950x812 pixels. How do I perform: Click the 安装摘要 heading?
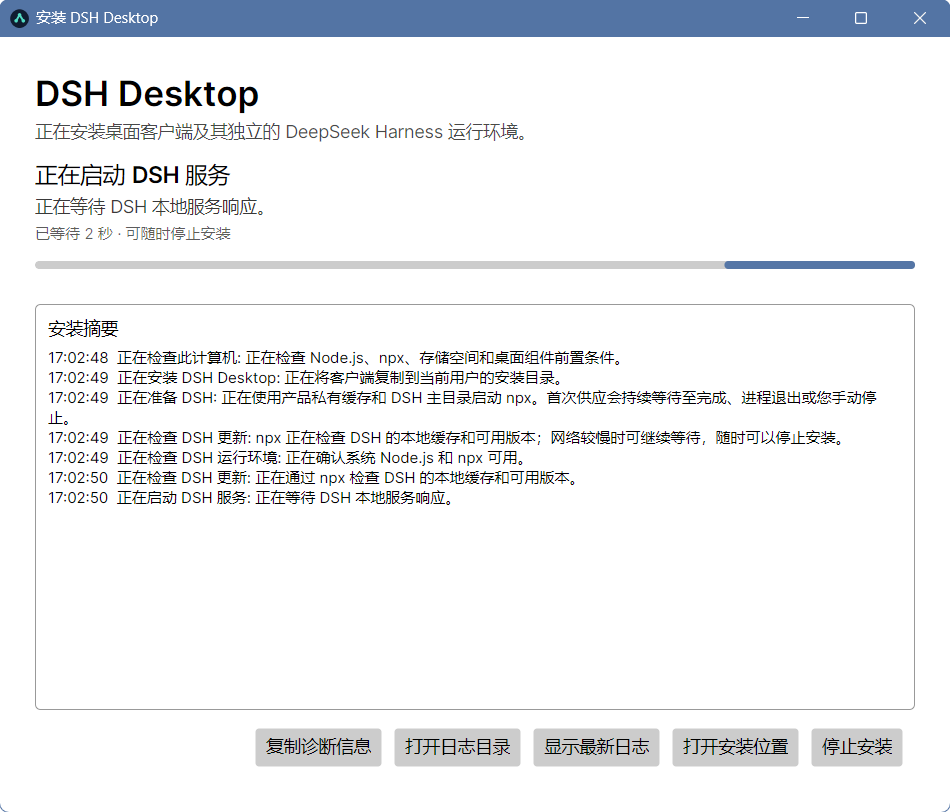coord(83,328)
